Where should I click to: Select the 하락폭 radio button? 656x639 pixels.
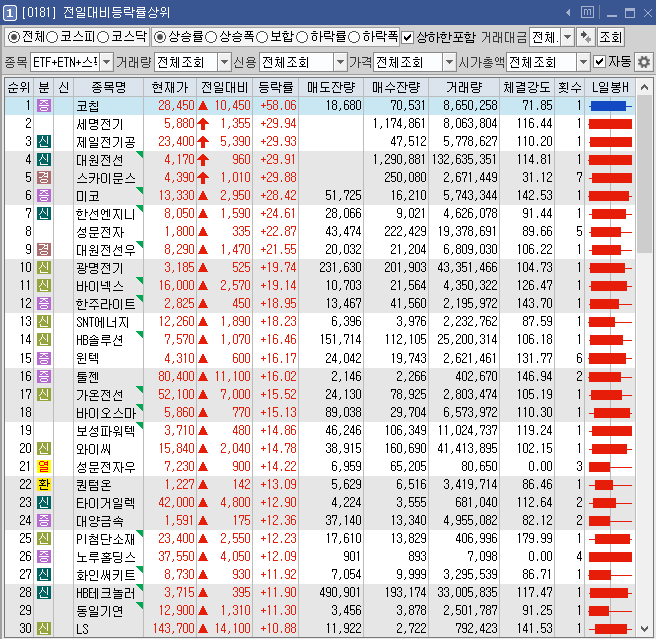(354, 38)
